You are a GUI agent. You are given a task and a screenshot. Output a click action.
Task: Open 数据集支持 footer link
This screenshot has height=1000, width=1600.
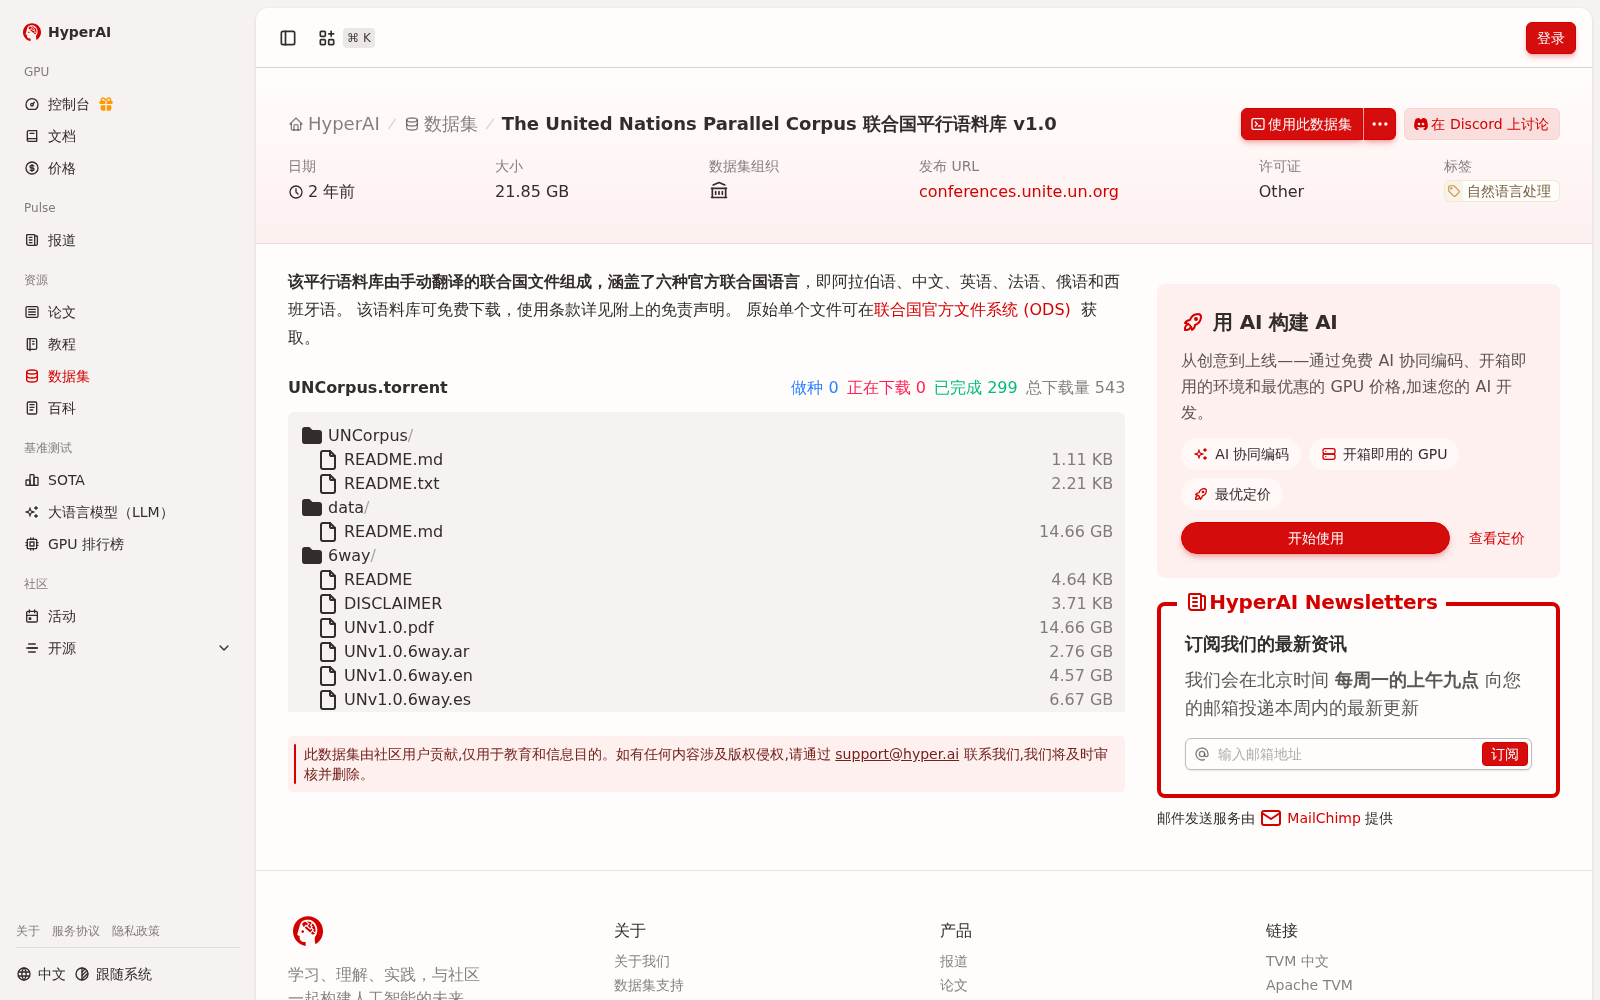pos(649,985)
